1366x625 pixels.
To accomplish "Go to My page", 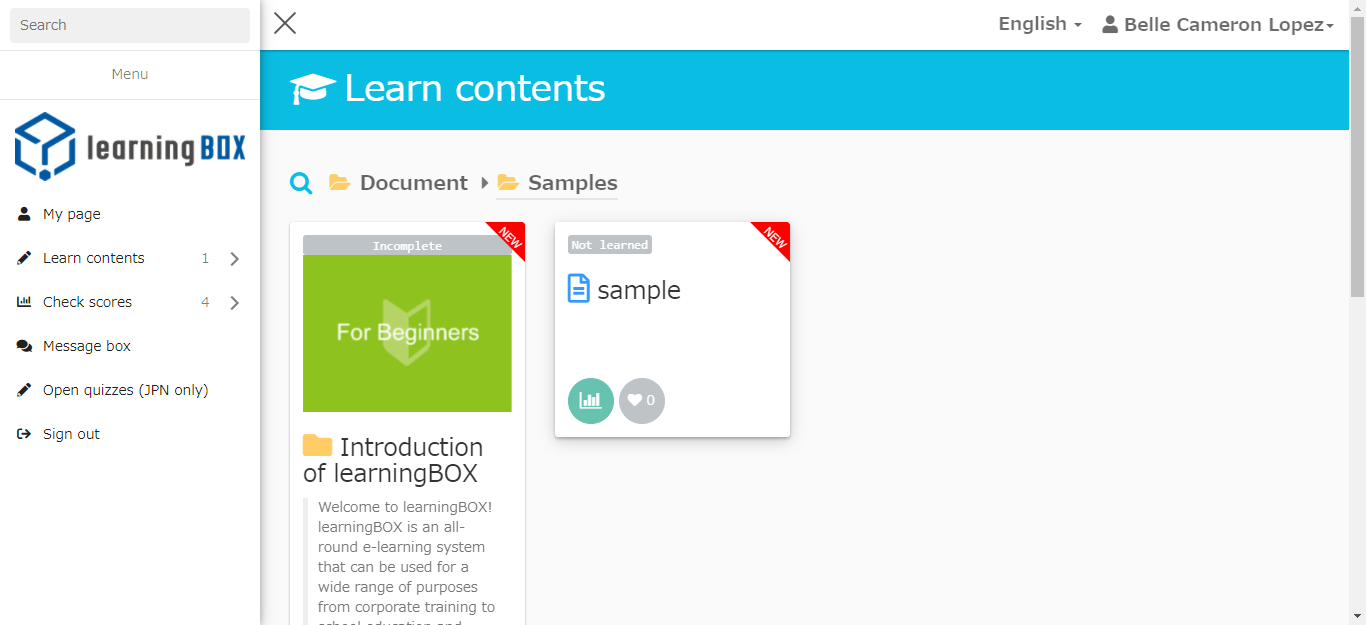I will pos(72,214).
